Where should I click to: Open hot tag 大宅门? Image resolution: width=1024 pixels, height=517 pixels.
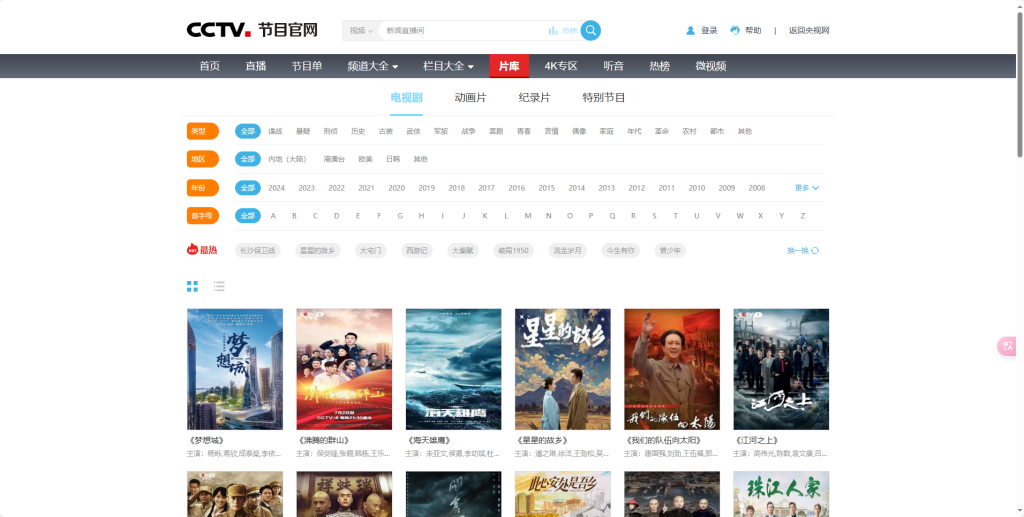[x=370, y=251]
